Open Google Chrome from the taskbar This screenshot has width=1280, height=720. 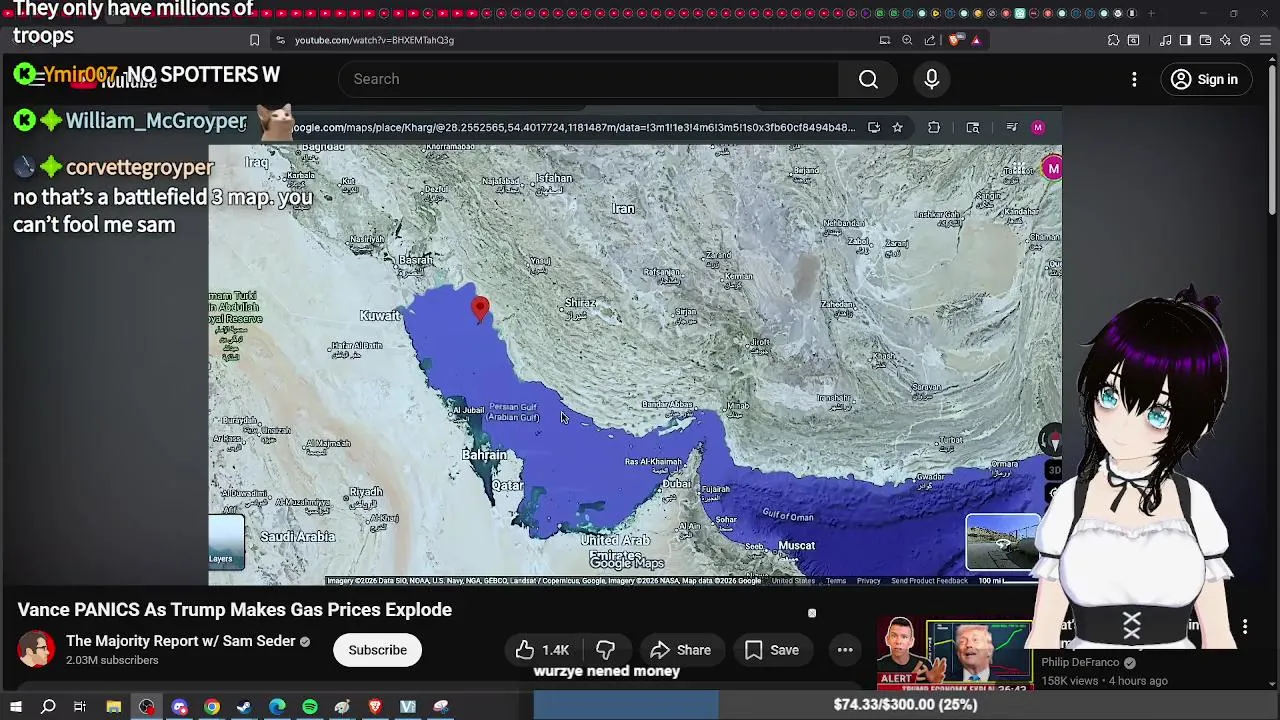[x=212, y=707]
